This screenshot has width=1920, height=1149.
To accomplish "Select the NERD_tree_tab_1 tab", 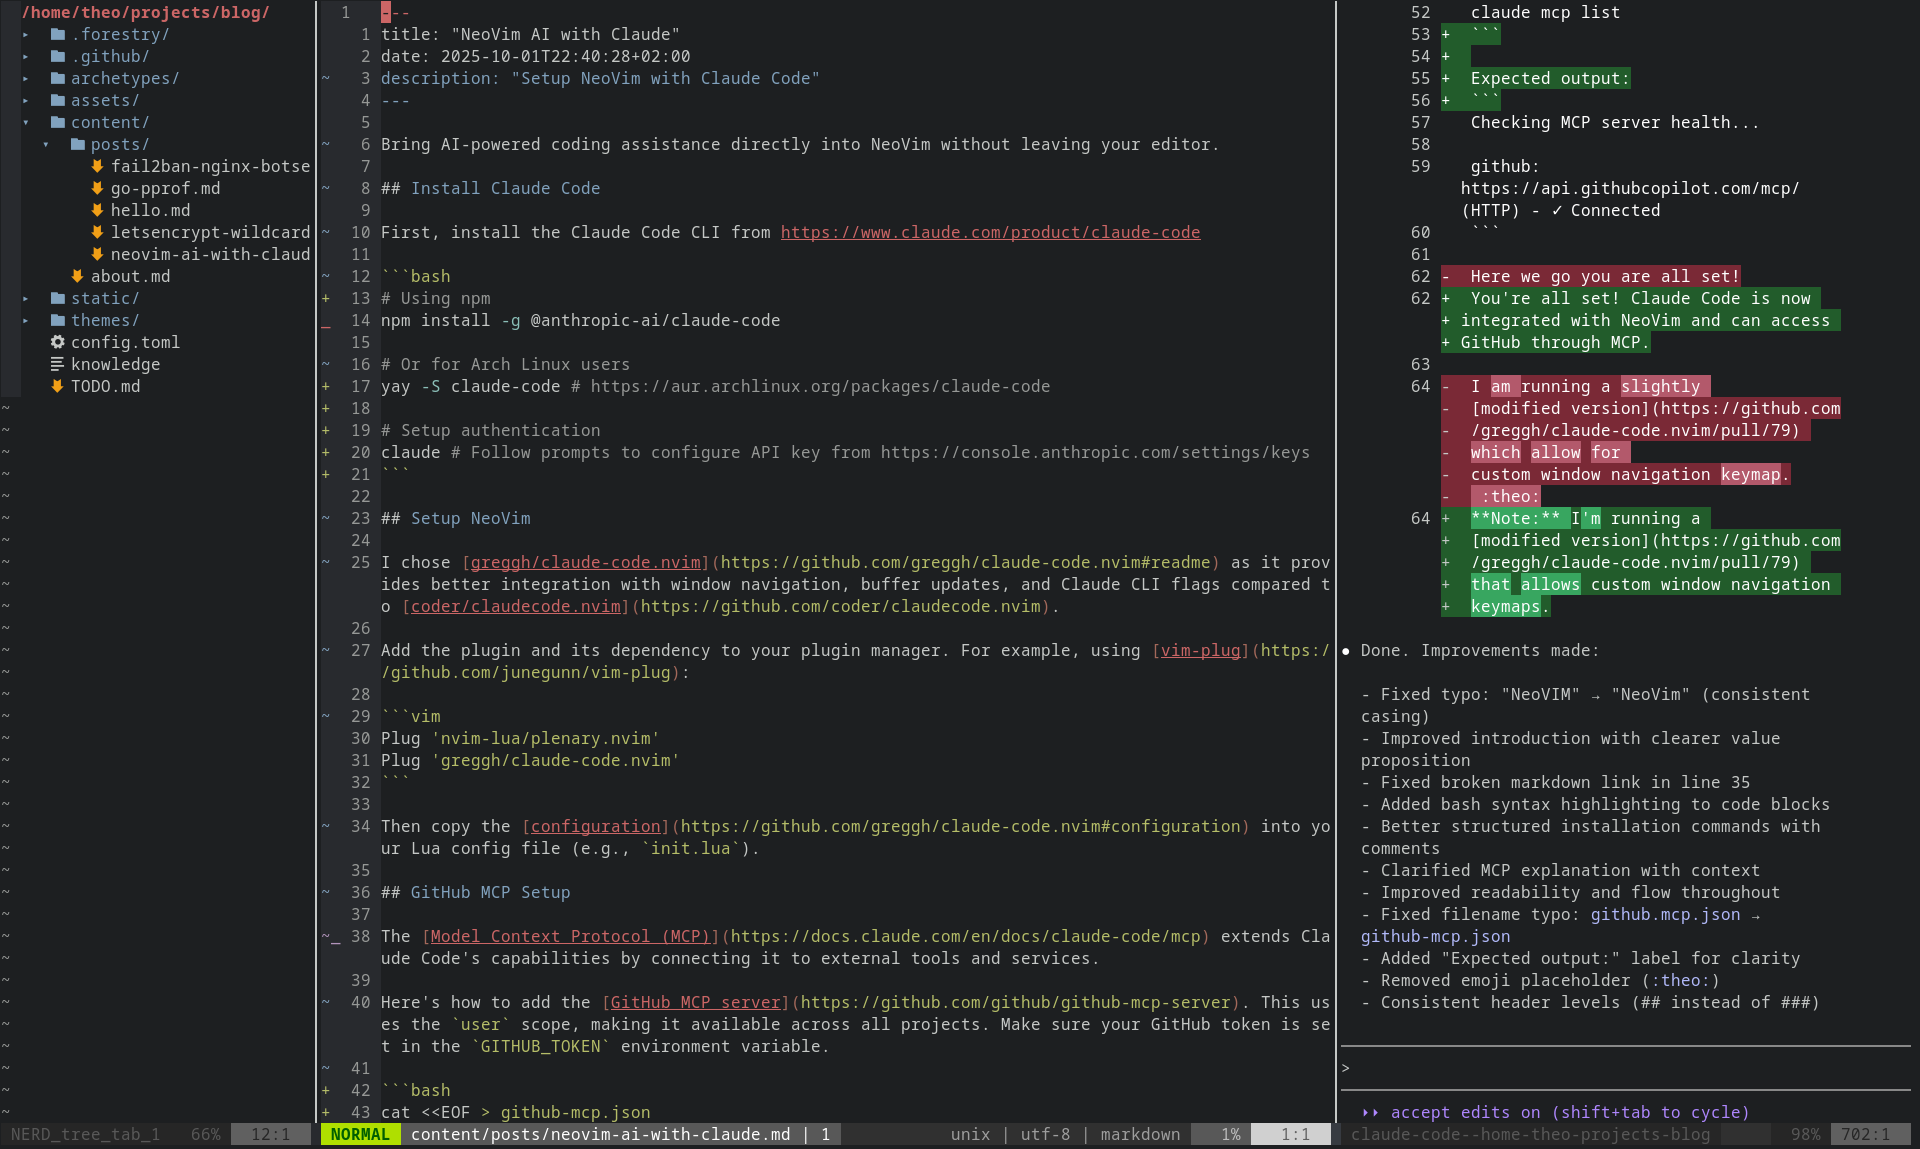I will coord(84,1134).
